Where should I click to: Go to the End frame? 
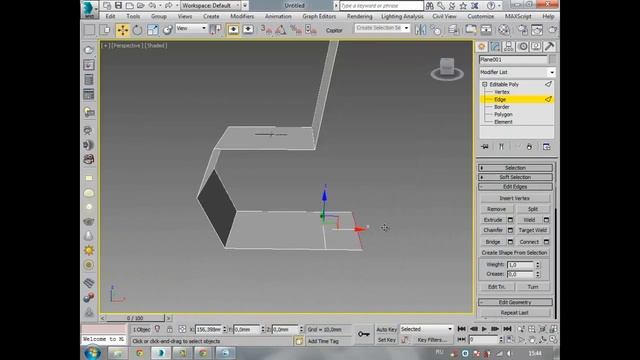507,329
